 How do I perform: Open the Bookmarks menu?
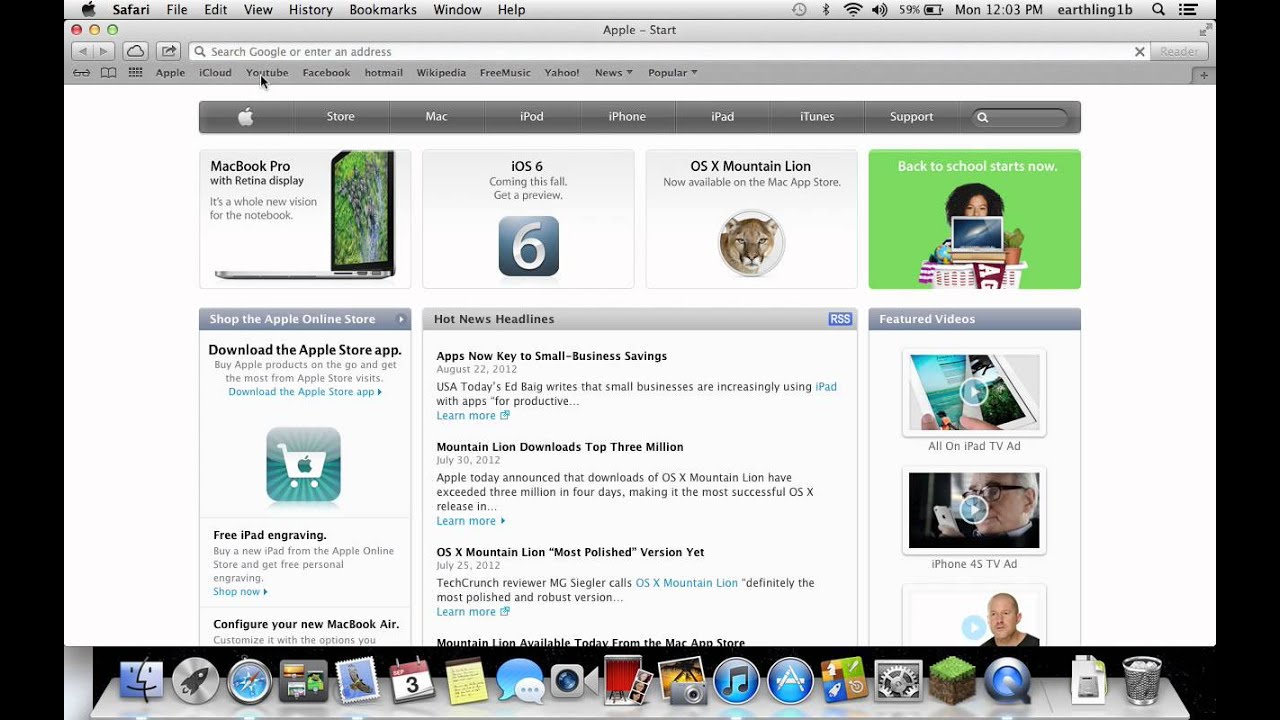click(383, 10)
